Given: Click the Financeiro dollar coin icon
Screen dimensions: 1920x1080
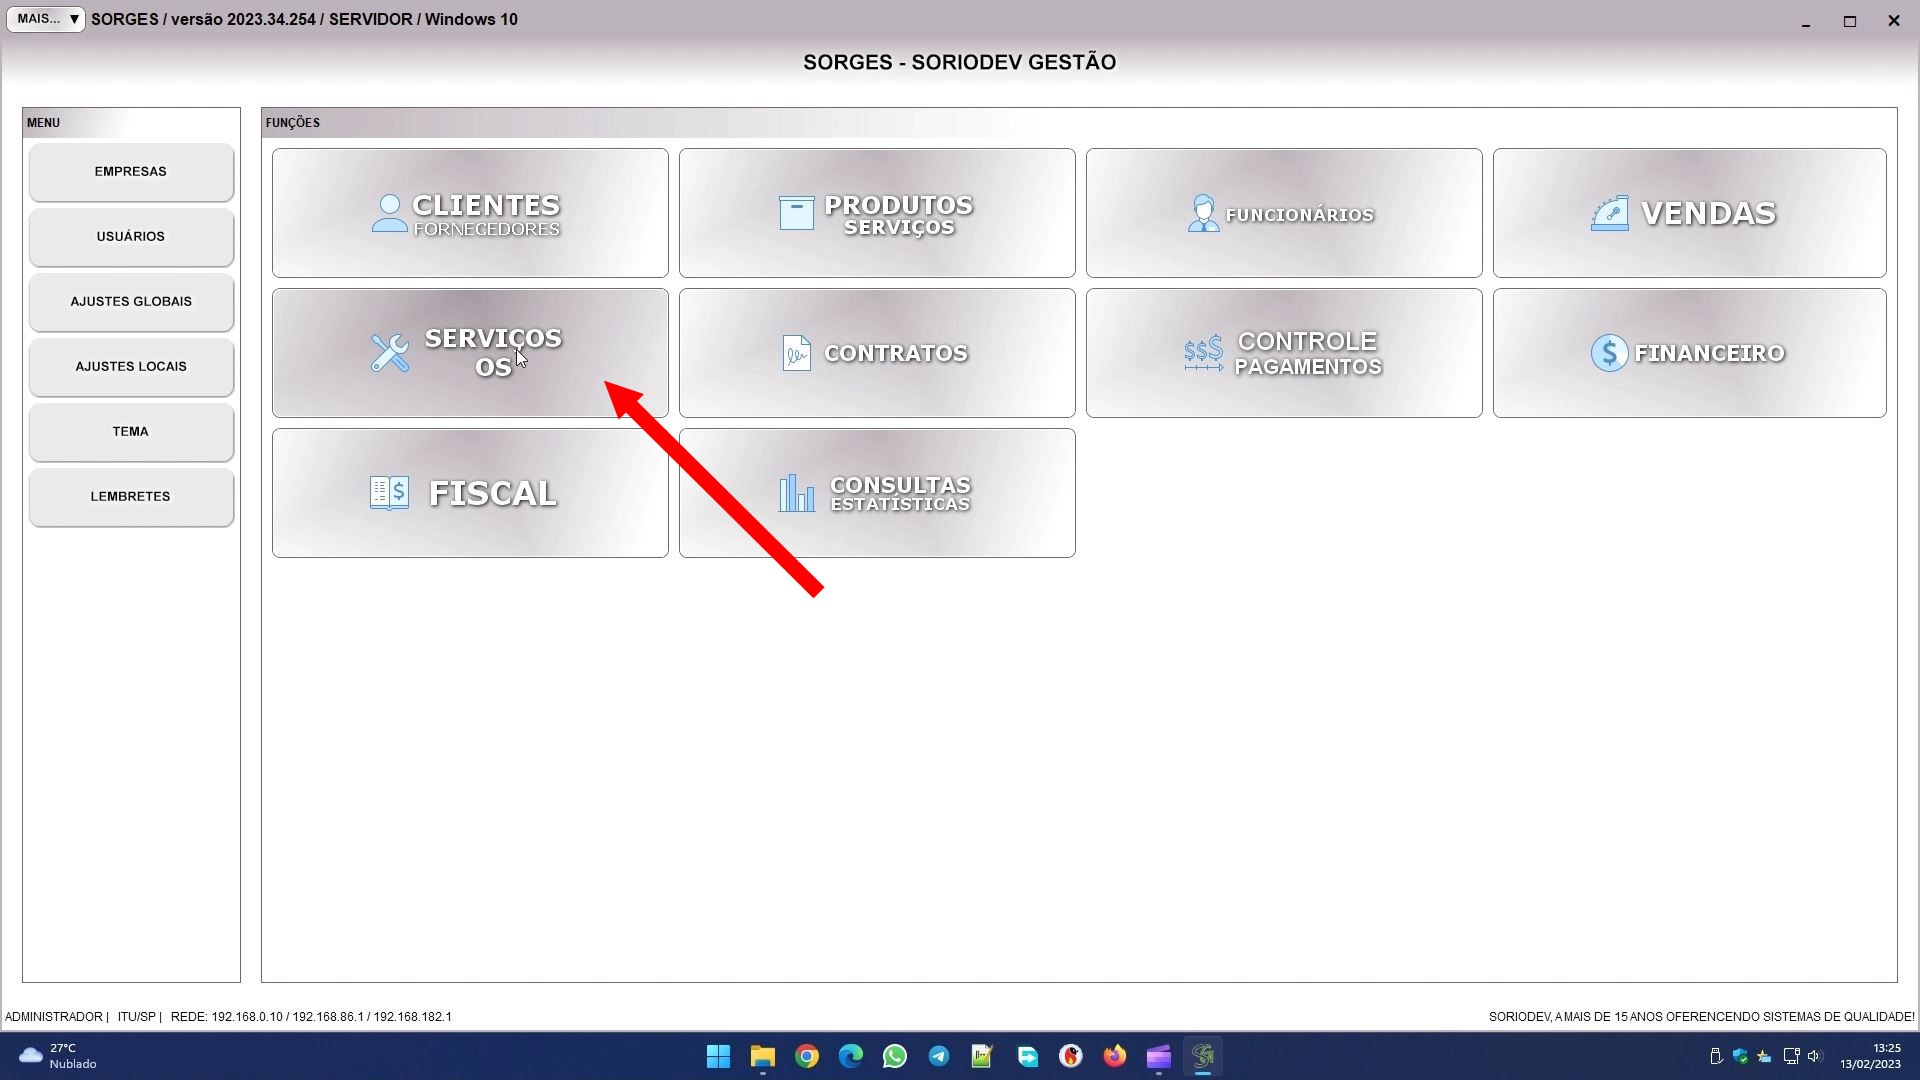Looking at the screenshot, I should pos(1609,353).
